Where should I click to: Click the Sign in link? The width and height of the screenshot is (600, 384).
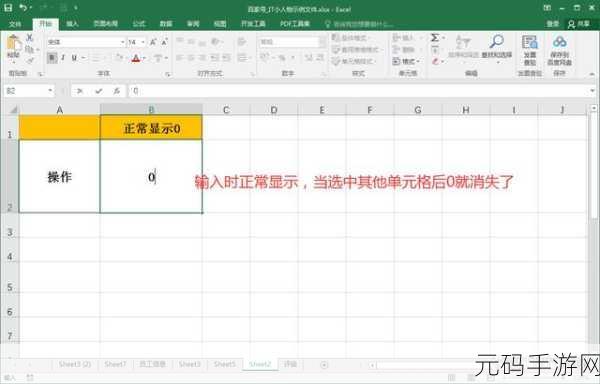(x=553, y=24)
